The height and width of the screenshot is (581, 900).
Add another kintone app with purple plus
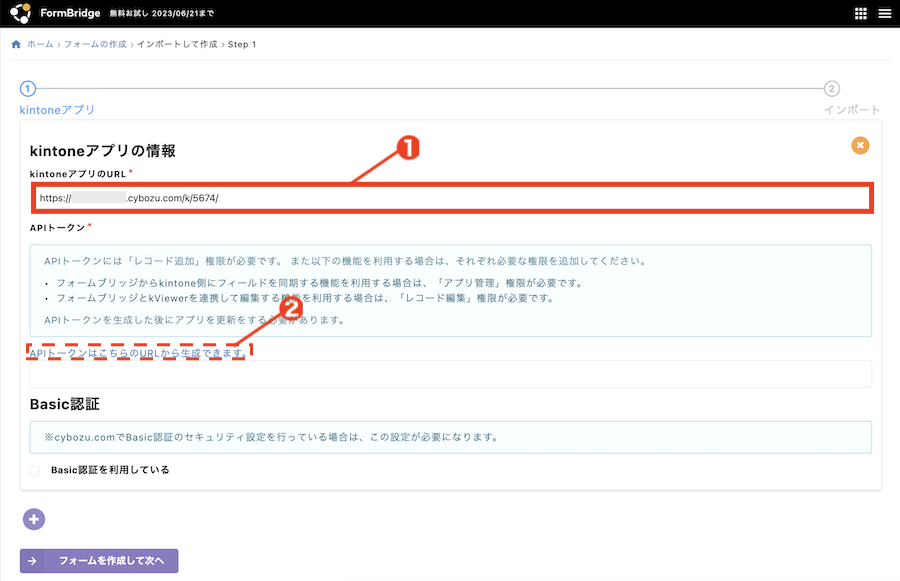click(x=34, y=520)
